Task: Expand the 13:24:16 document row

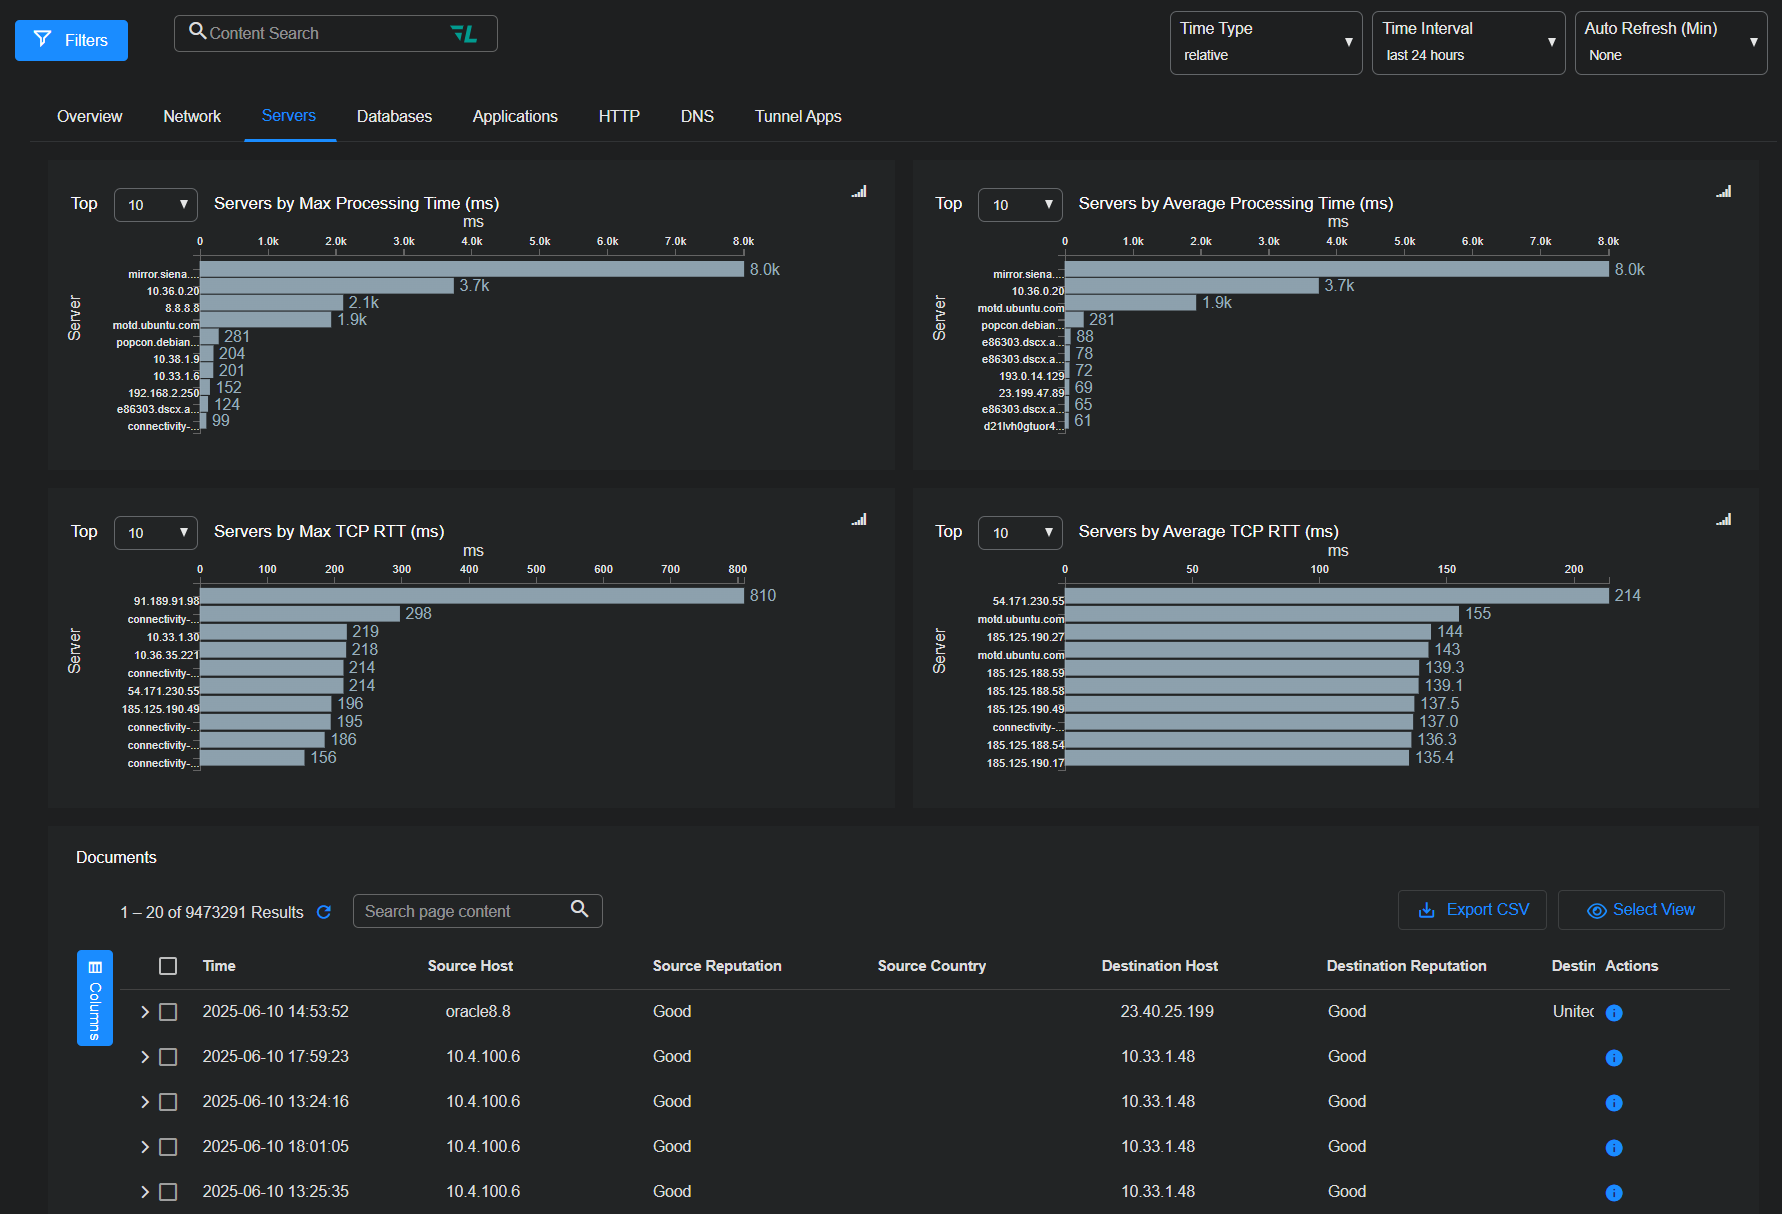Action: 145,1102
